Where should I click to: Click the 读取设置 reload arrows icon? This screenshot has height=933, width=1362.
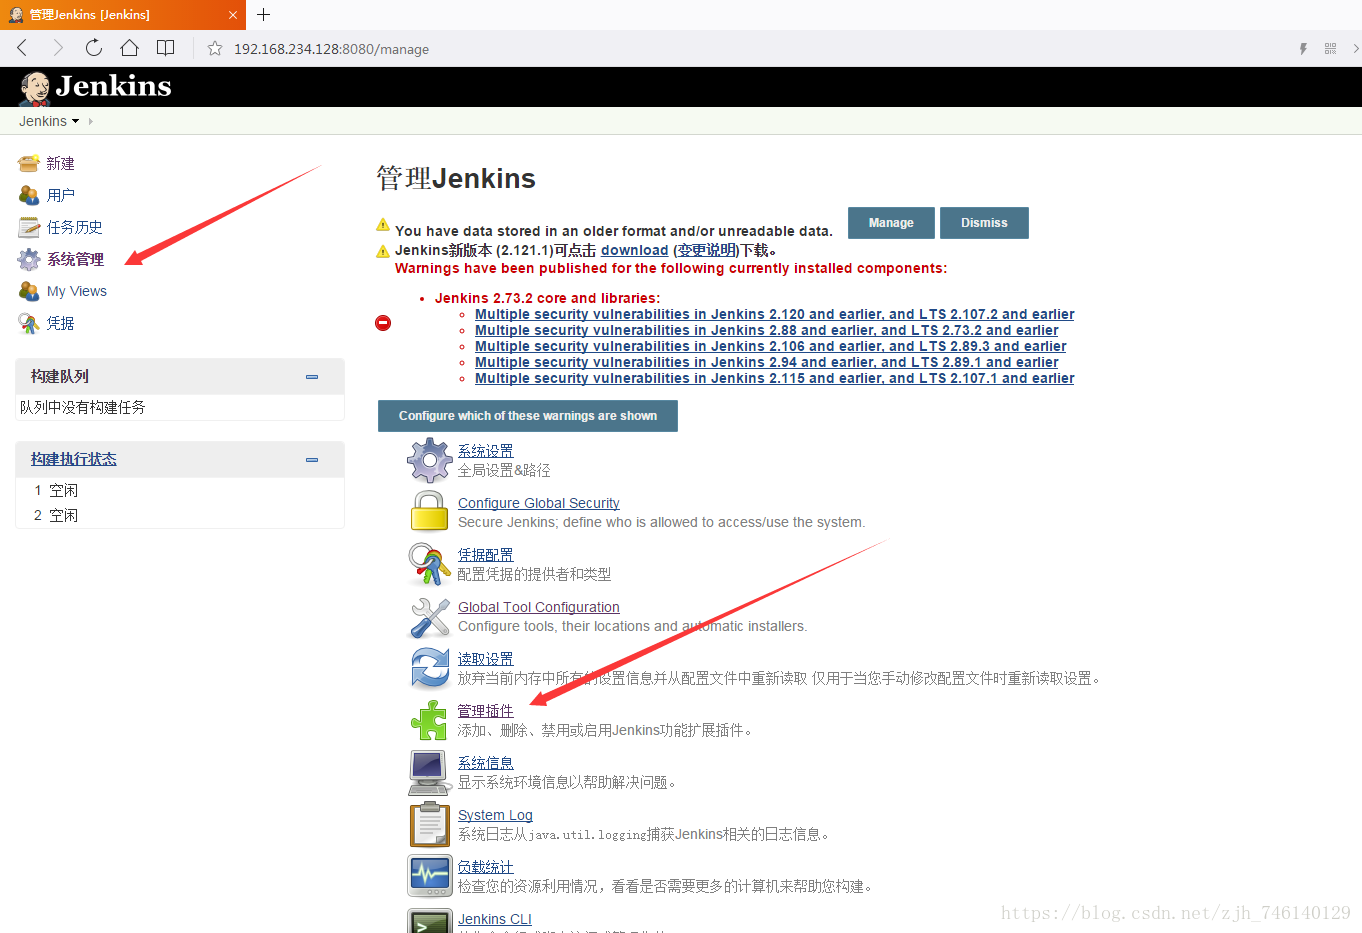coord(430,668)
